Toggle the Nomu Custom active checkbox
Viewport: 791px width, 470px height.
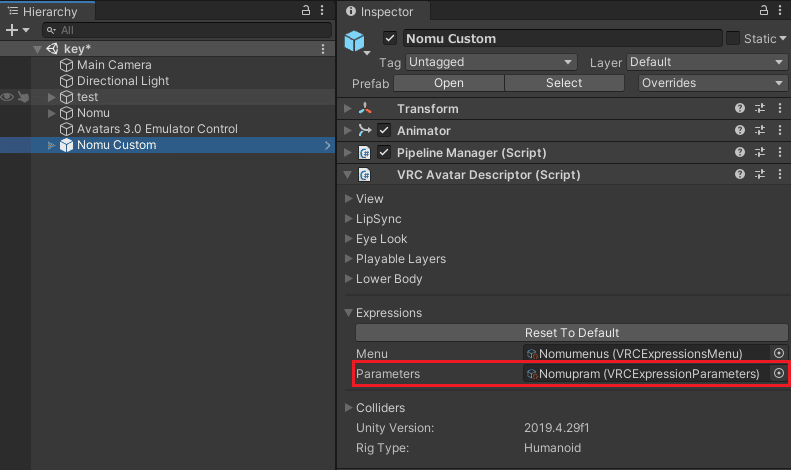(x=390, y=39)
